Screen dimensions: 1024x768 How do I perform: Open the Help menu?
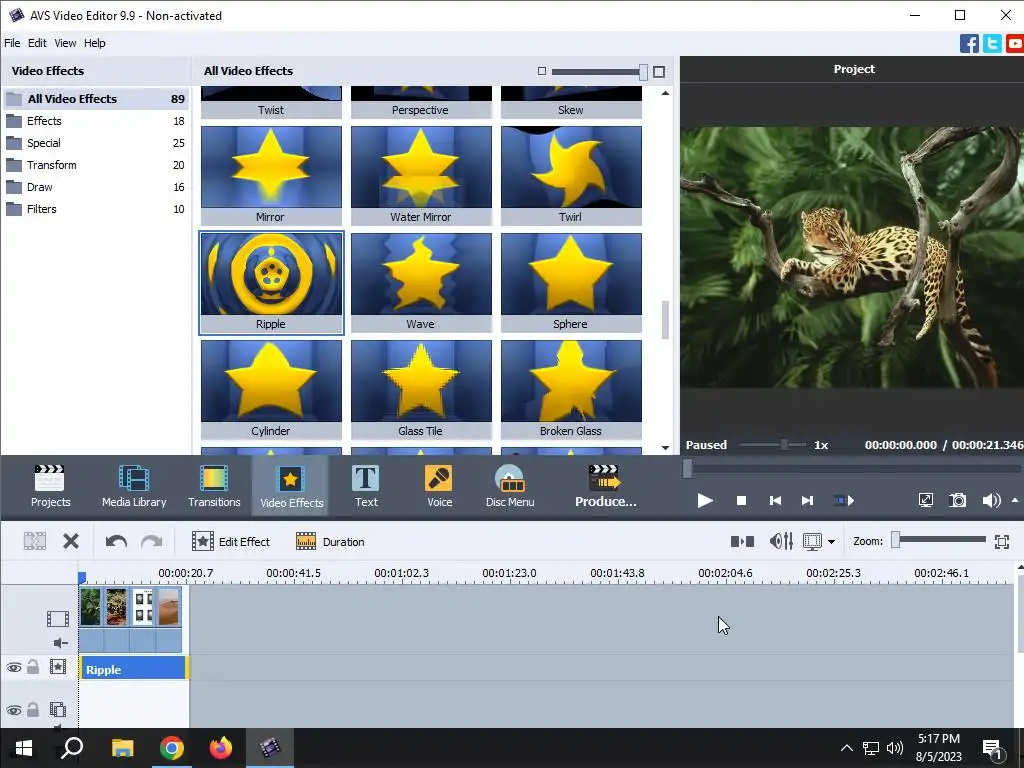[95, 43]
